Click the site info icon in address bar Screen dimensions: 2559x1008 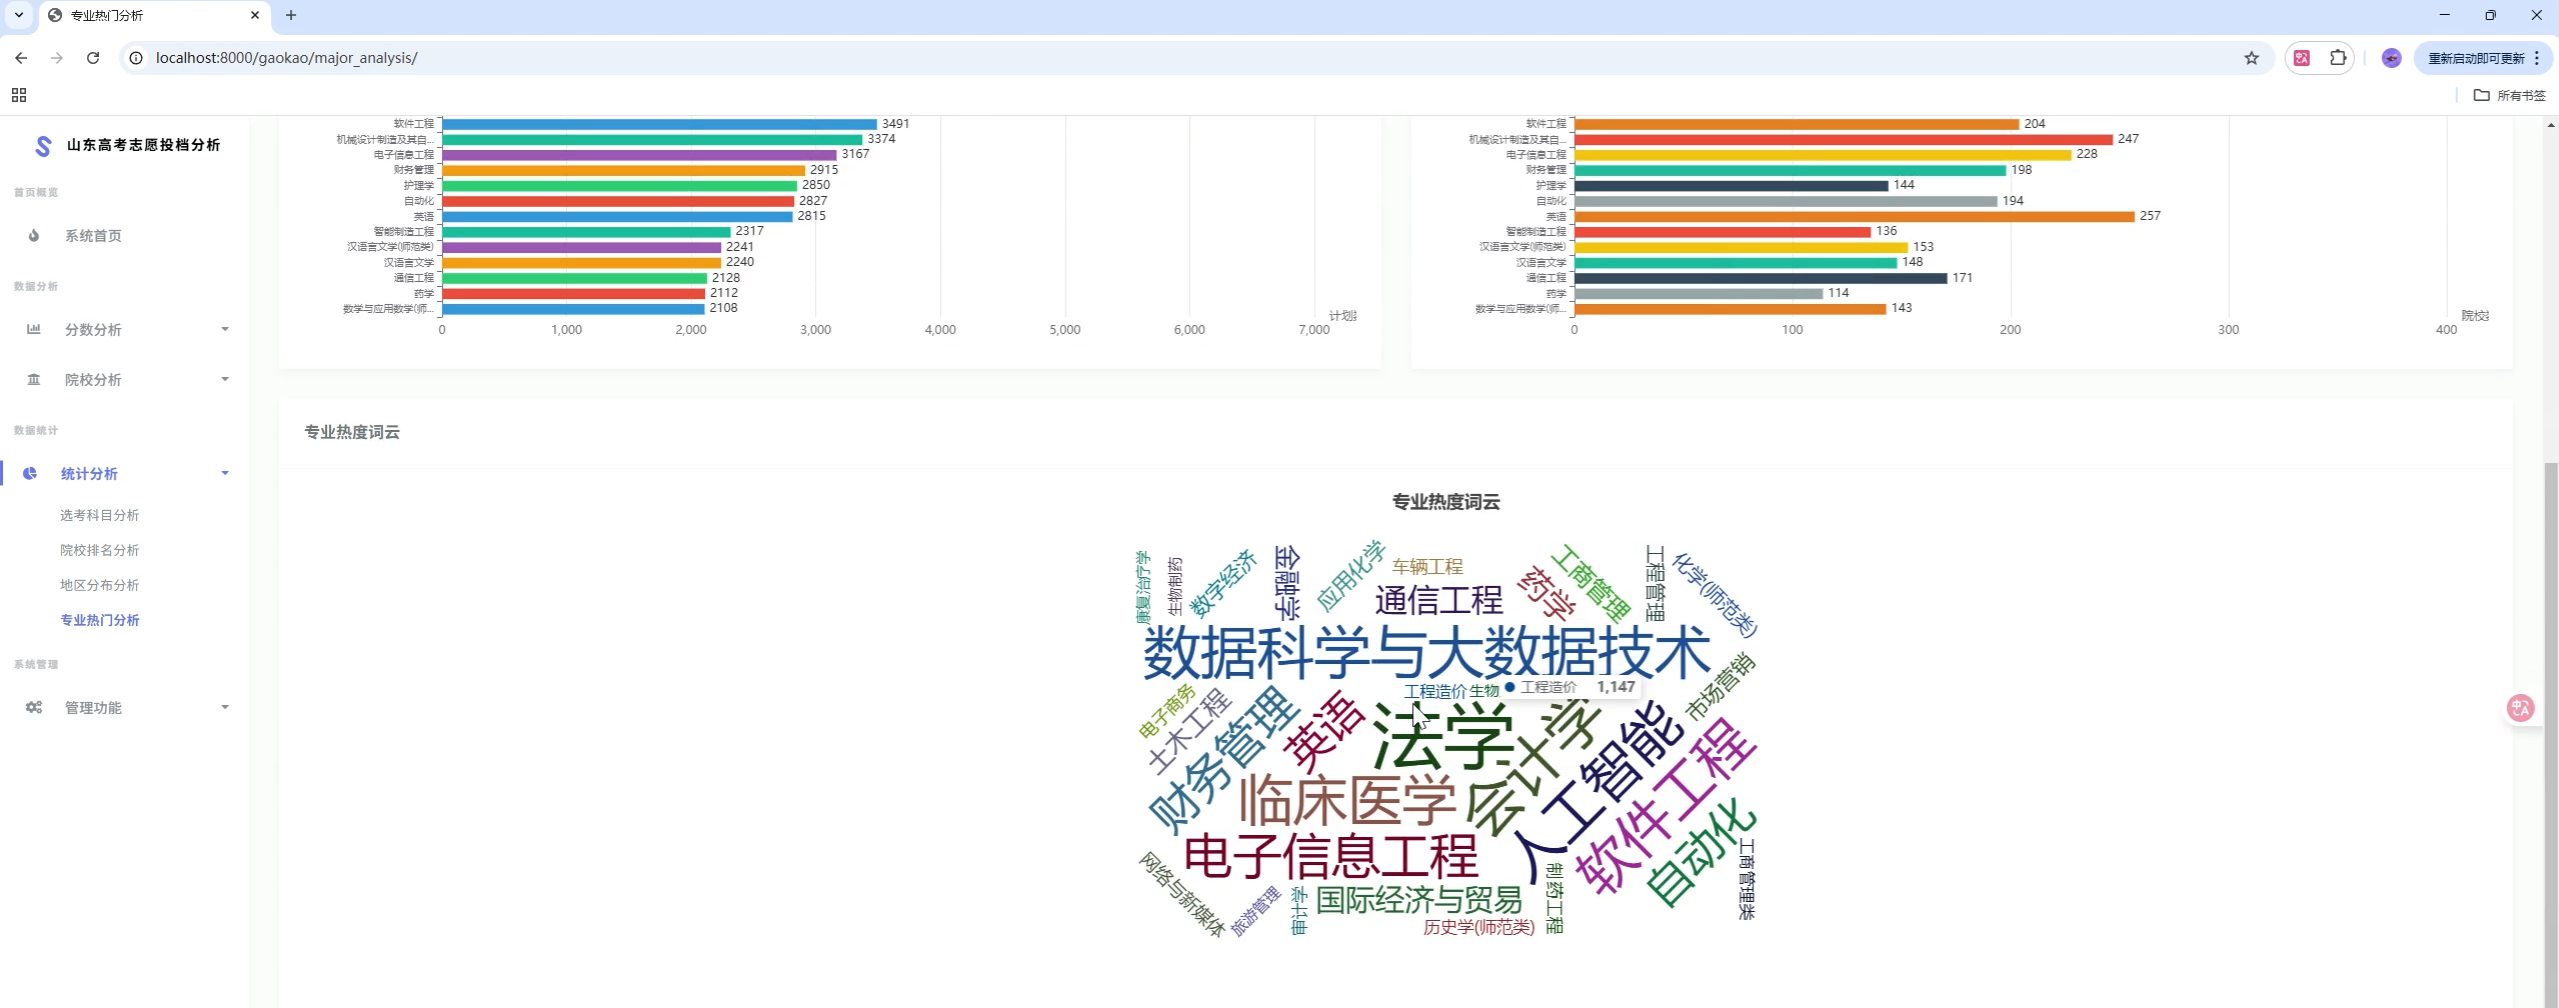pyautogui.click(x=137, y=58)
